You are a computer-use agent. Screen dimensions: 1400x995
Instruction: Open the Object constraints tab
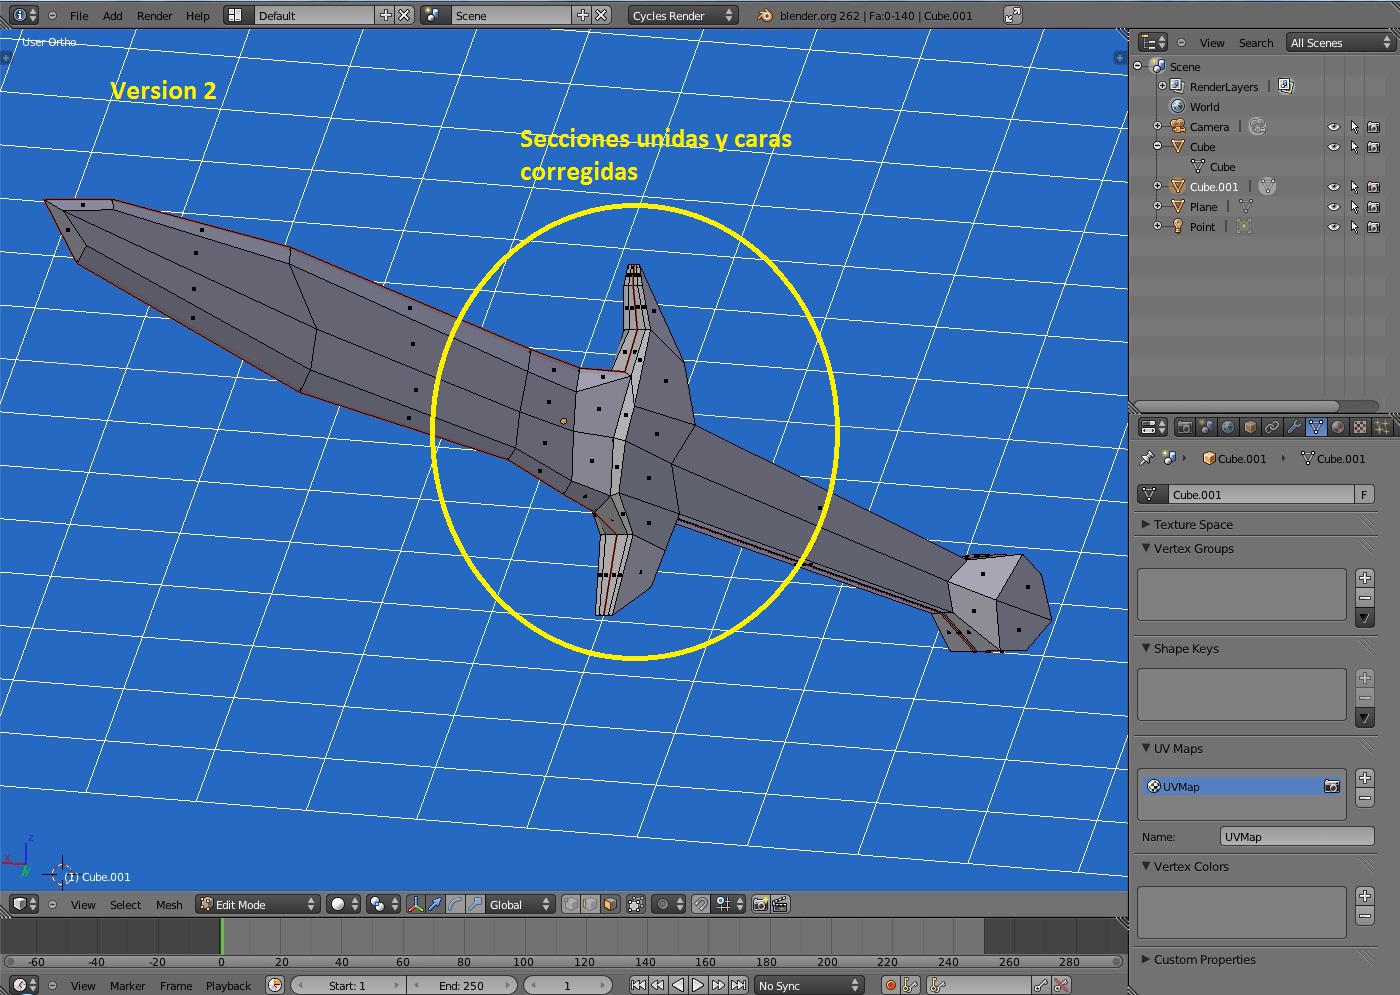[1272, 427]
